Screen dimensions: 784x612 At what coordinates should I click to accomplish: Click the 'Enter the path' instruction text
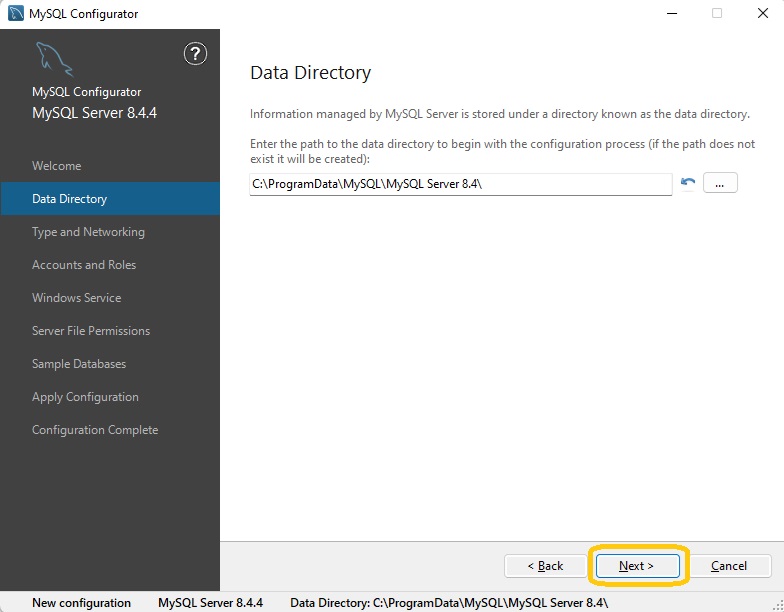(502, 151)
